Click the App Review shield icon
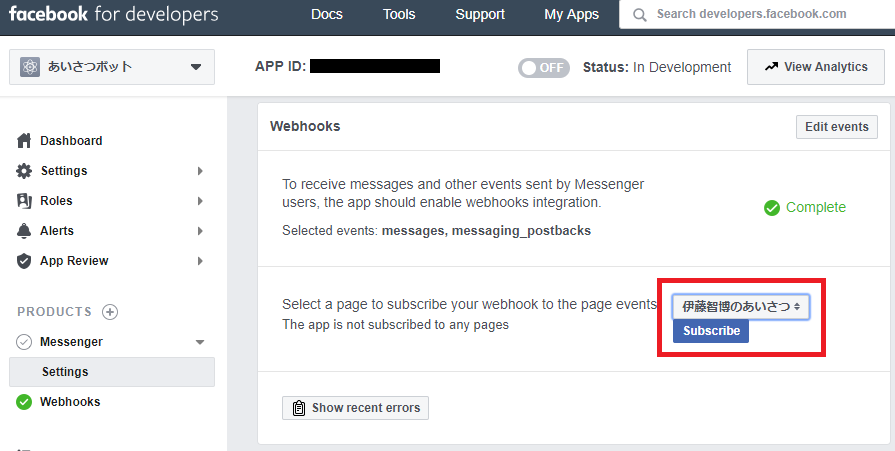 point(24,261)
